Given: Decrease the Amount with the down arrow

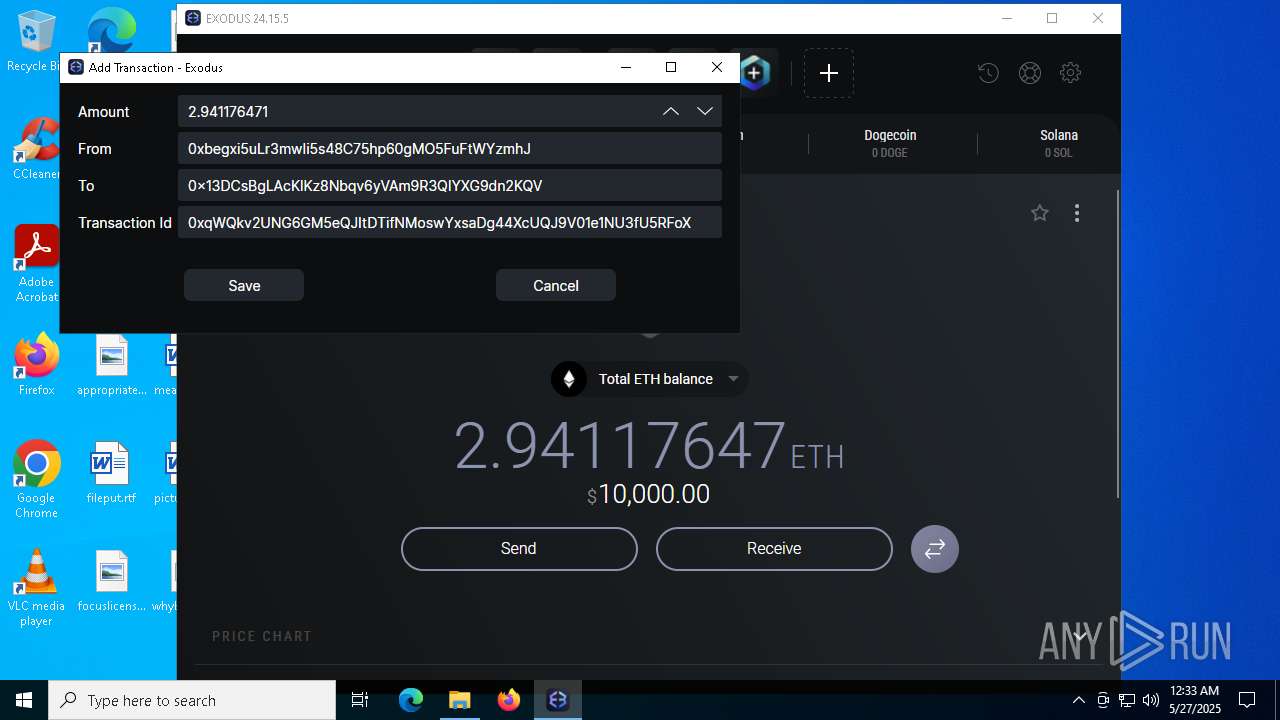Looking at the screenshot, I should 705,111.
